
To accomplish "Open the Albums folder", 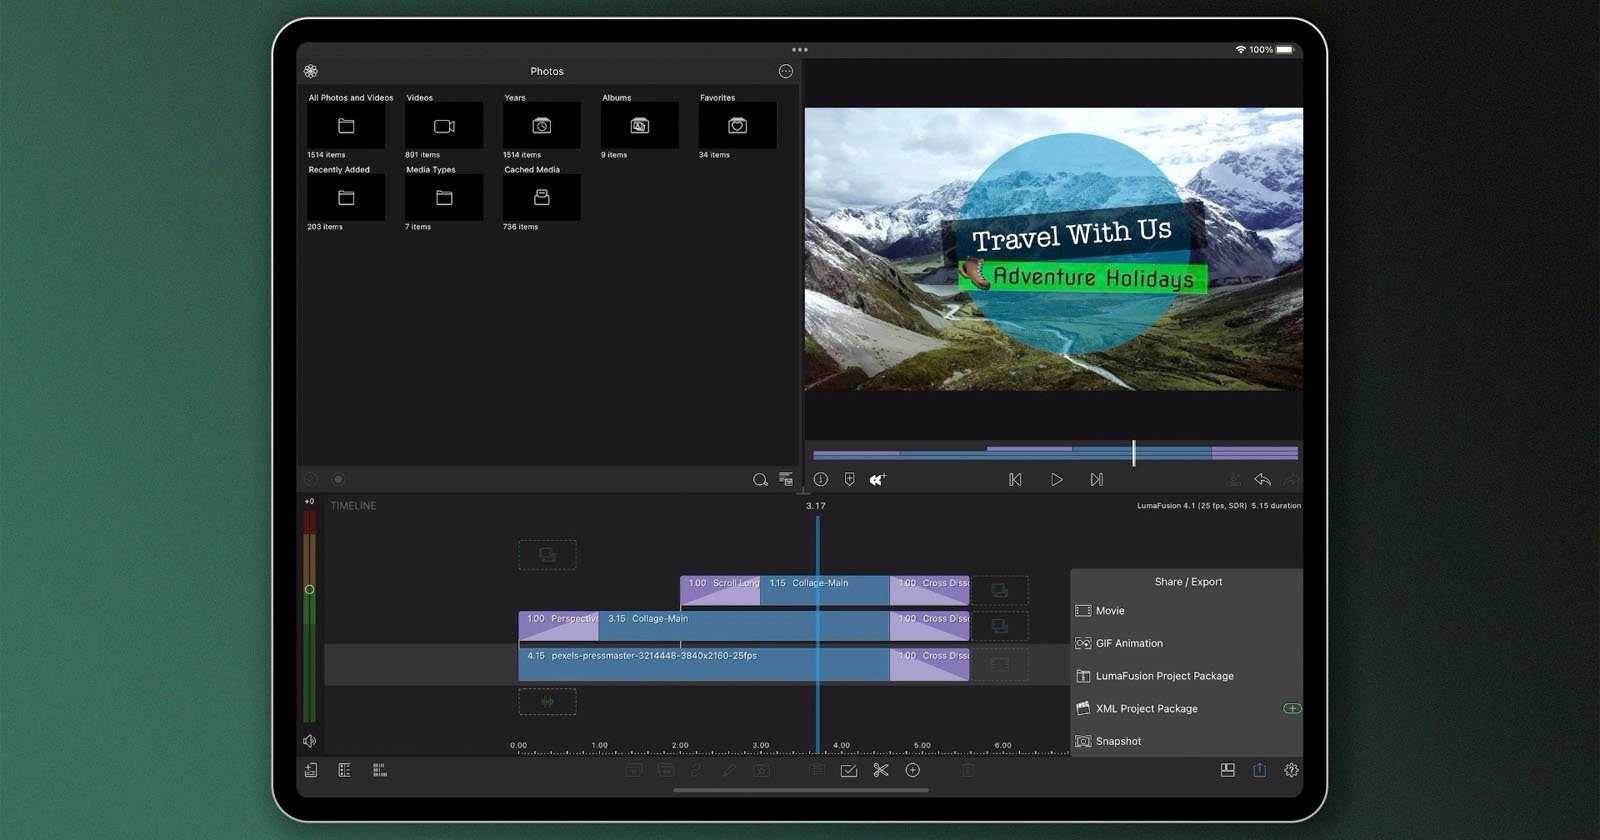I will click(x=639, y=126).
